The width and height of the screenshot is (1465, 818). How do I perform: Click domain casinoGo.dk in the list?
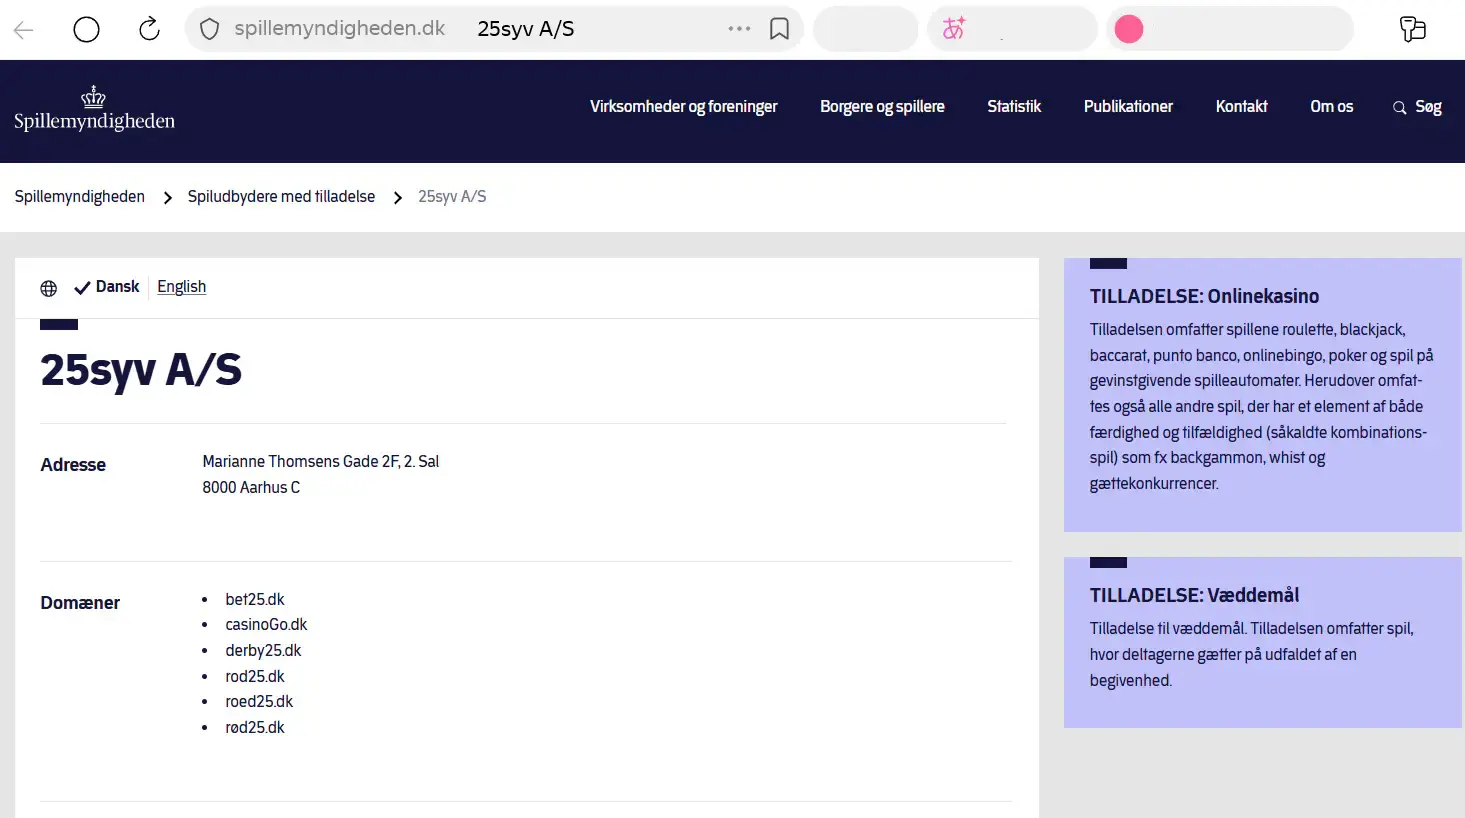266,625
